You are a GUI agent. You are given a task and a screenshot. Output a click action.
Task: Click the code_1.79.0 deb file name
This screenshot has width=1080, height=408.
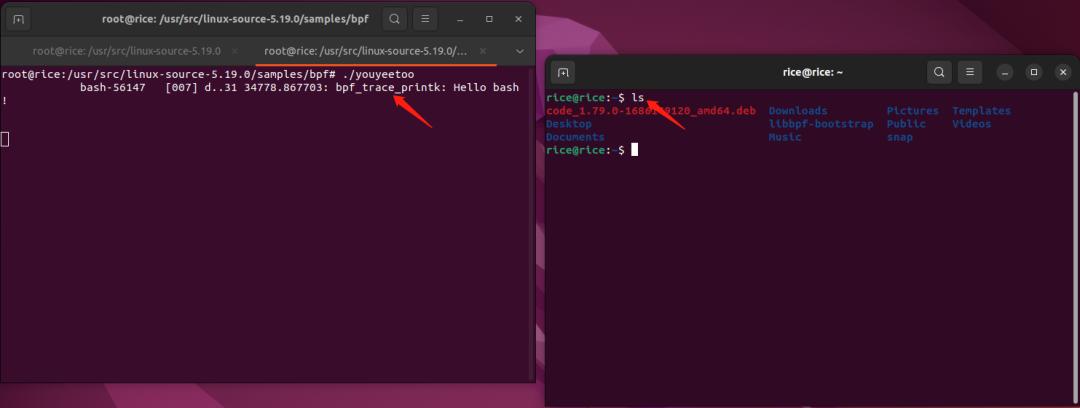(x=650, y=111)
